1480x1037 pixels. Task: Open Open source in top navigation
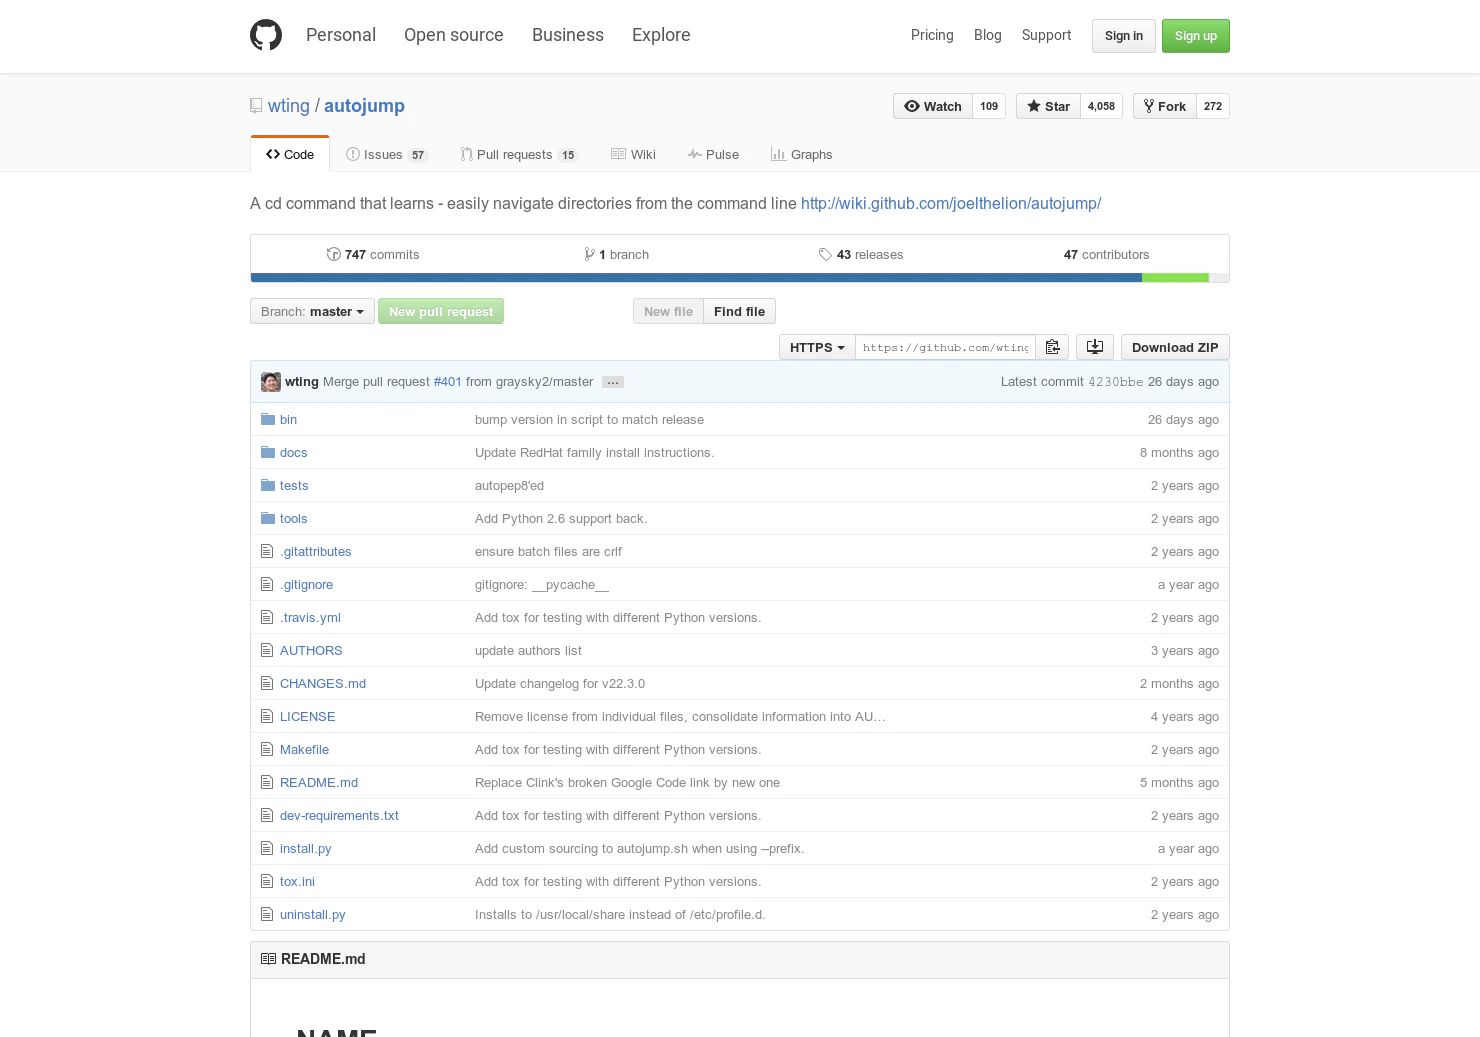tap(454, 35)
